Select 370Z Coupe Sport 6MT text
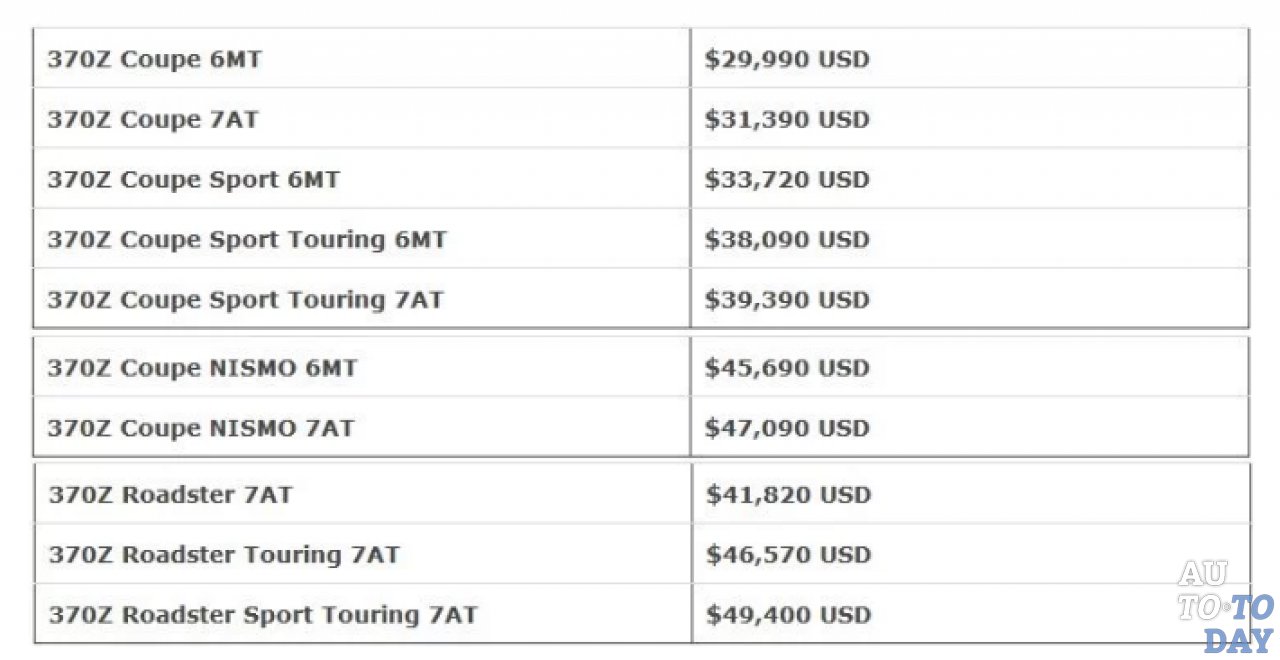Viewport: 1280px width, 660px height. 193,180
